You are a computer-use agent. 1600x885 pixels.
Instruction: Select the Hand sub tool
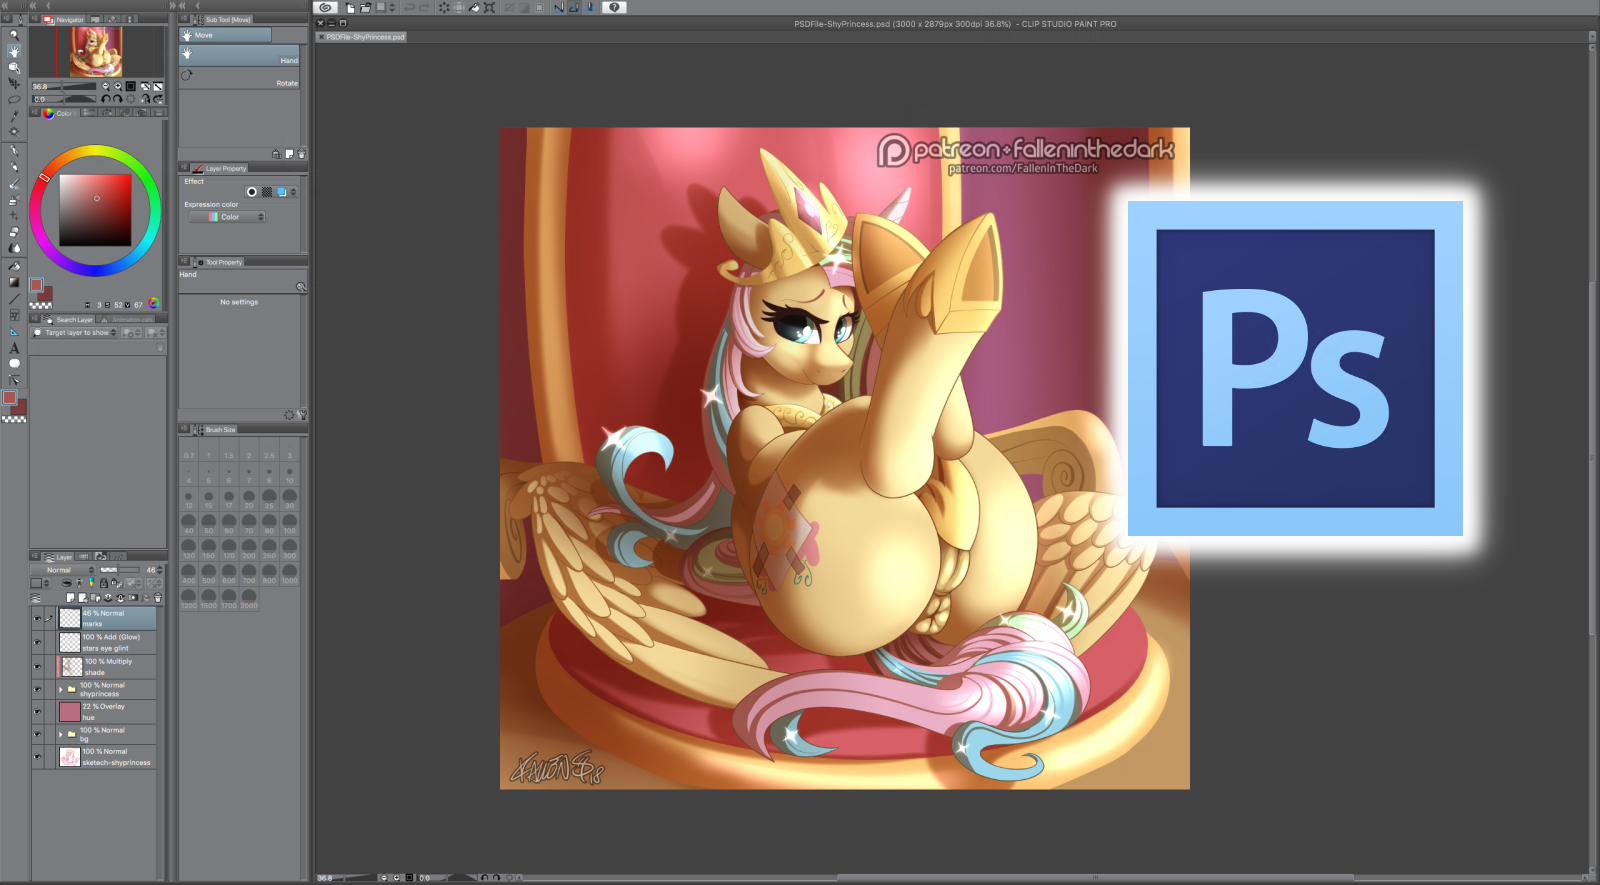click(239, 56)
